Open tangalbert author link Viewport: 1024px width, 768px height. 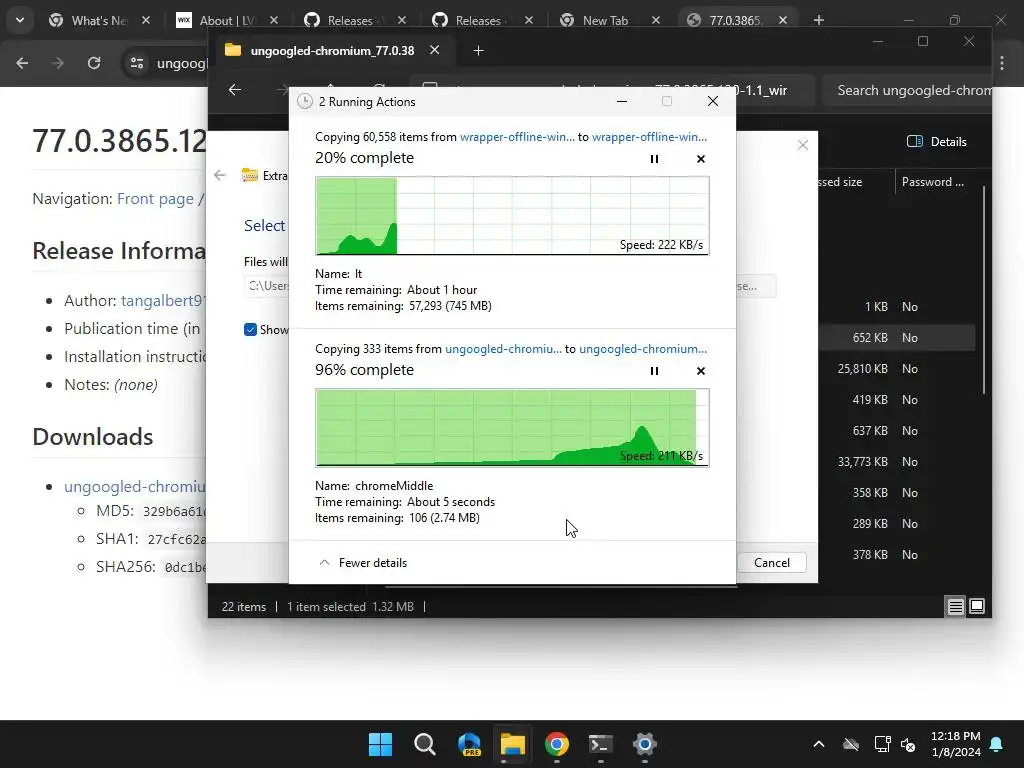pos(163,300)
